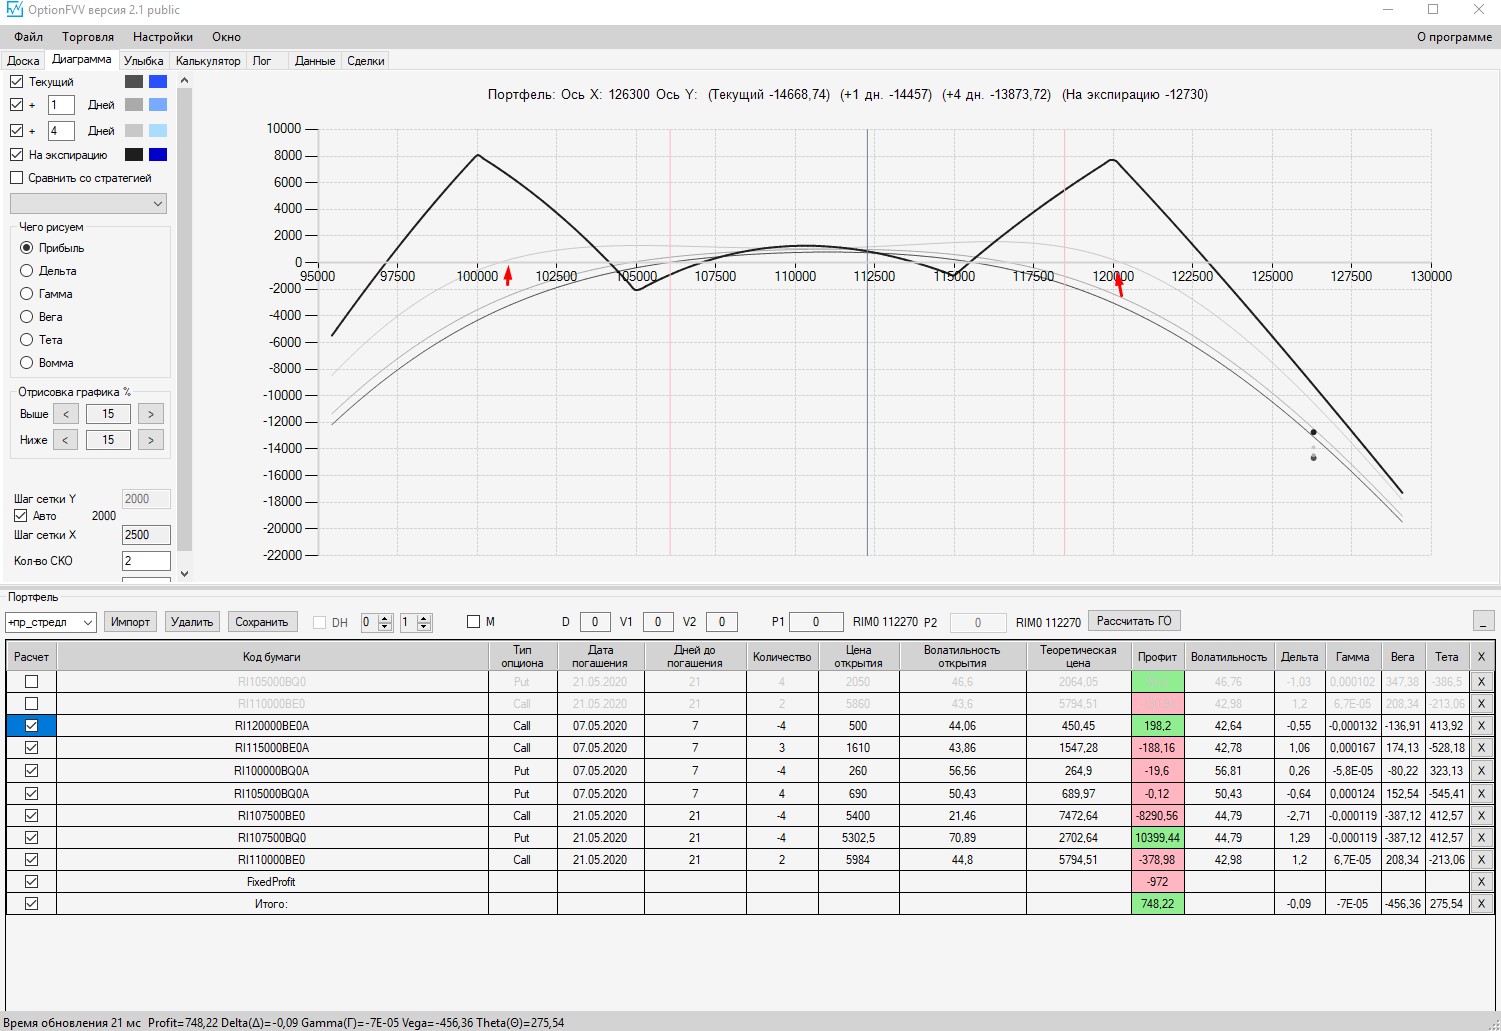
Task: Click the dark gray Текущий color swatch
Action: click(134, 82)
